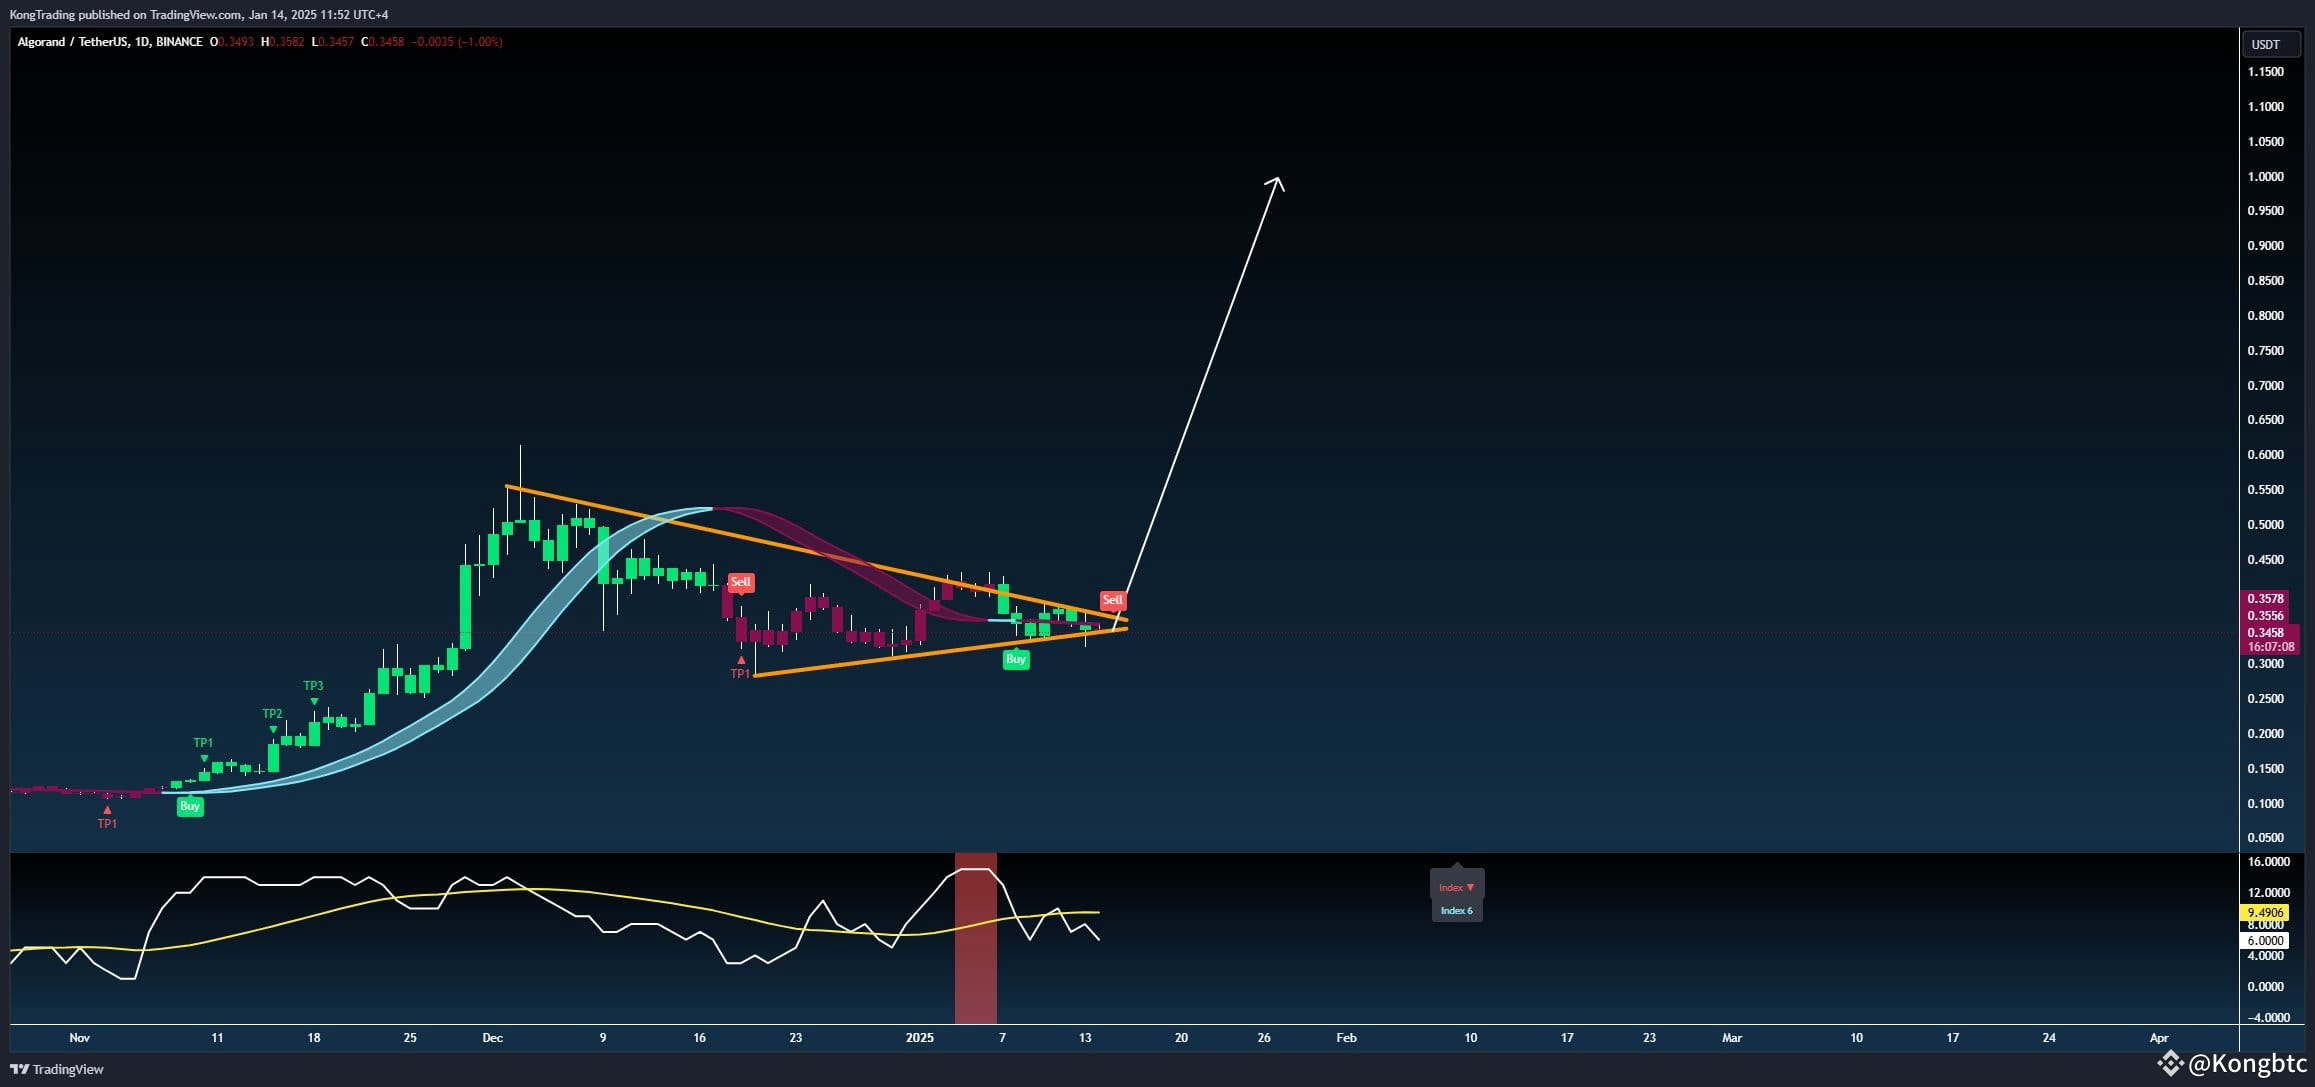The height and width of the screenshot is (1087, 2315).
Task: Click the Algorand / TetherUS symbol title
Action: pos(72,42)
